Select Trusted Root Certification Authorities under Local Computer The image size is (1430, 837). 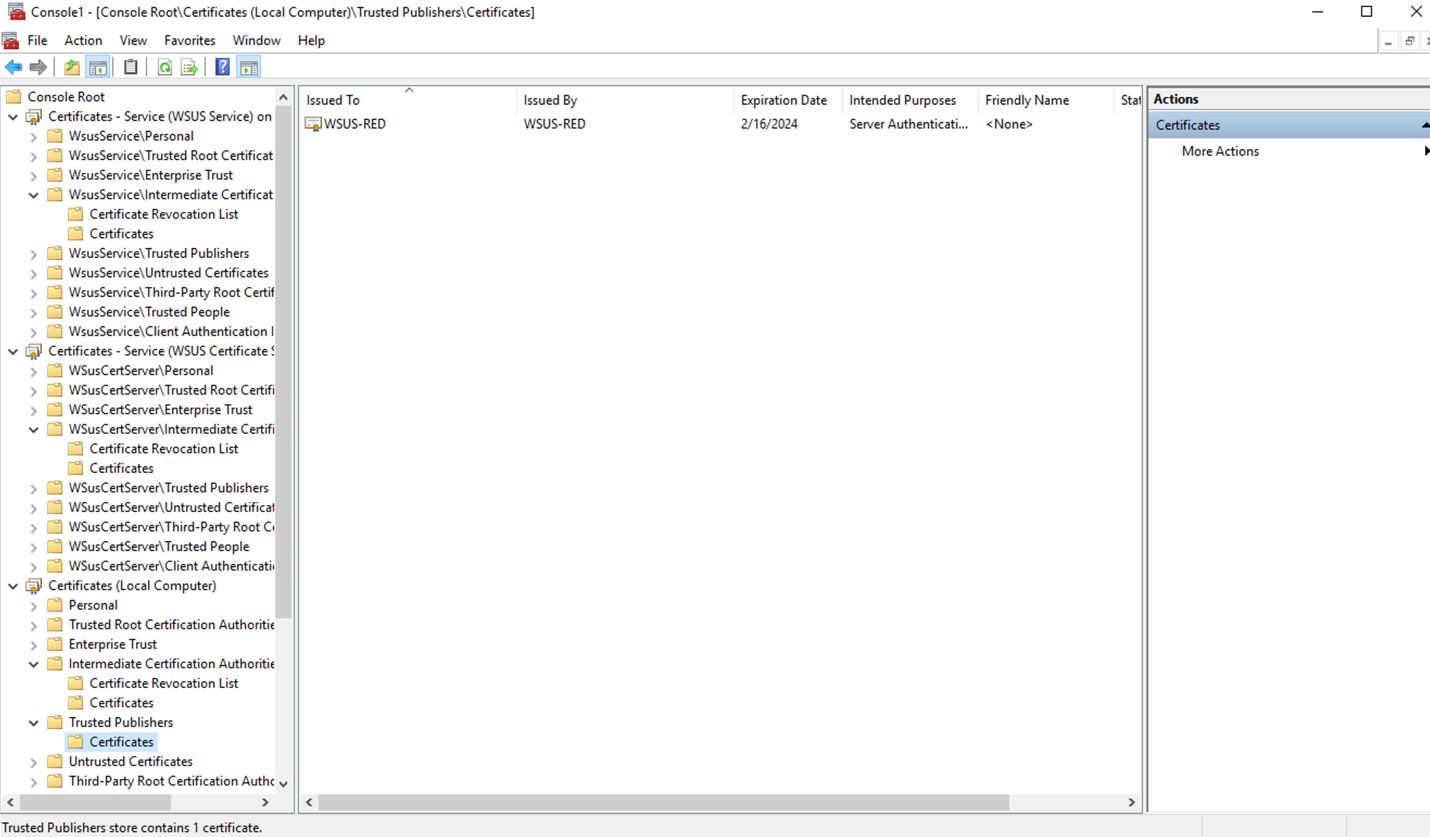[171, 625]
